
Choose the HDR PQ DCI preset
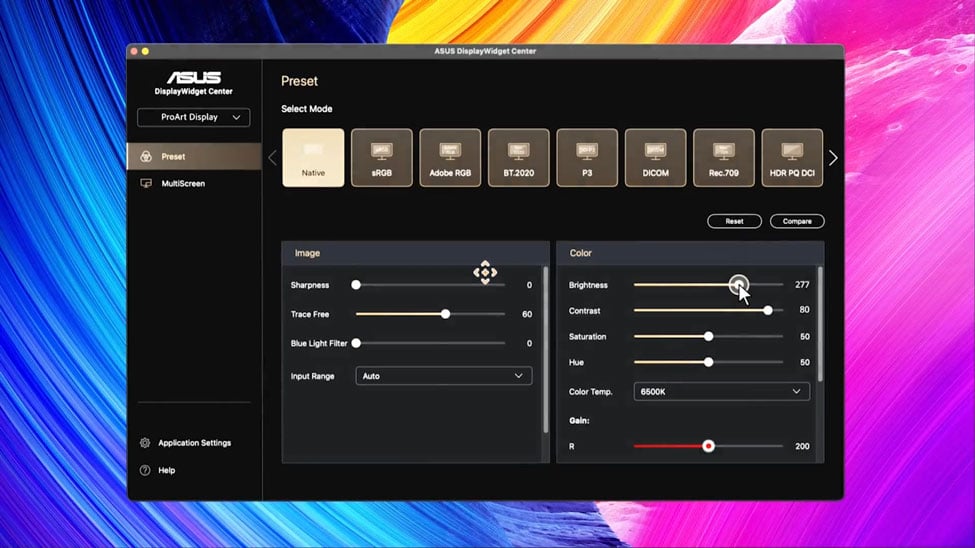[792, 157]
